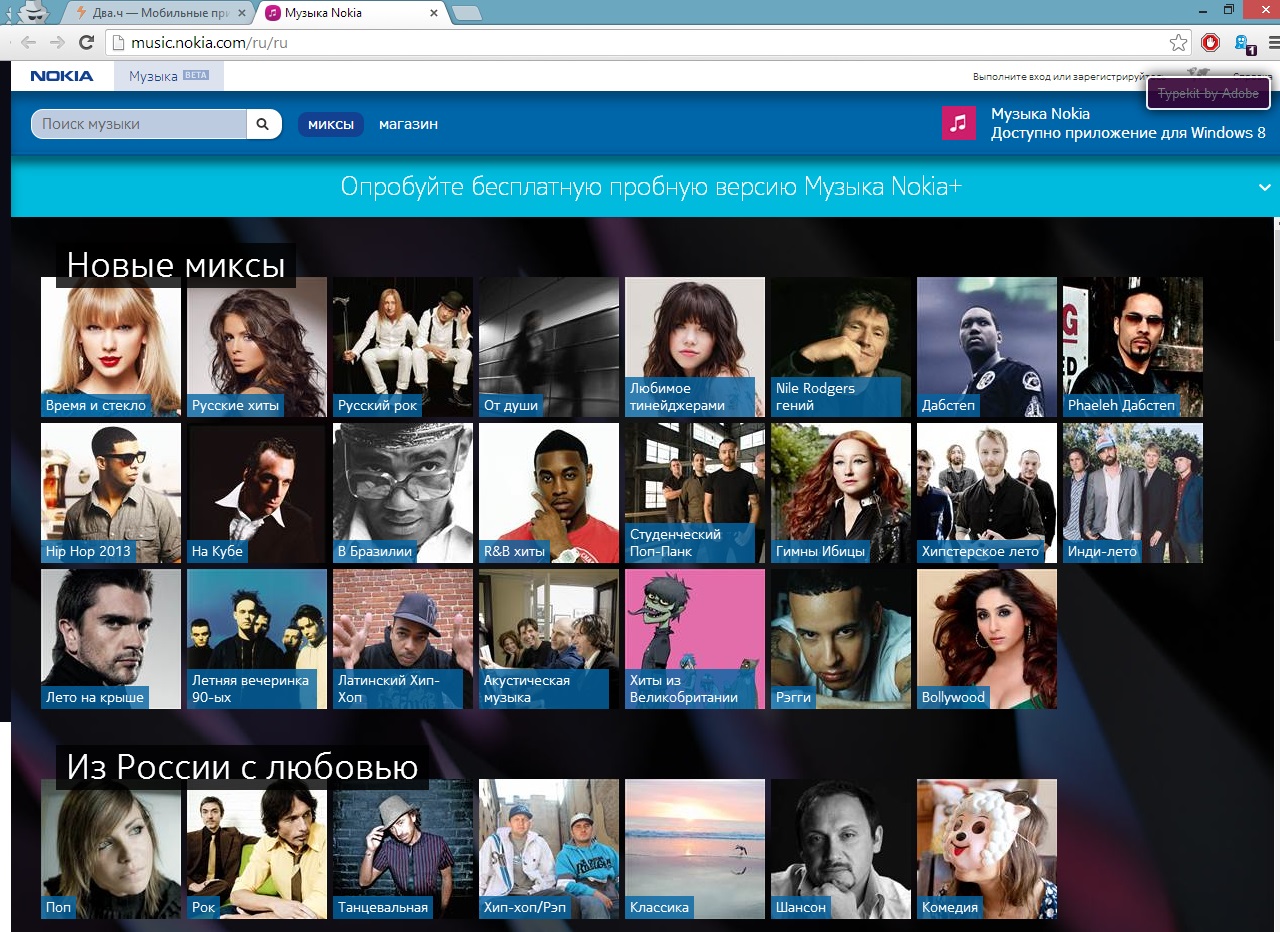The height and width of the screenshot is (932, 1280).
Task: Switch to the Два.ч — Мобильные tab
Action: click(160, 13)
